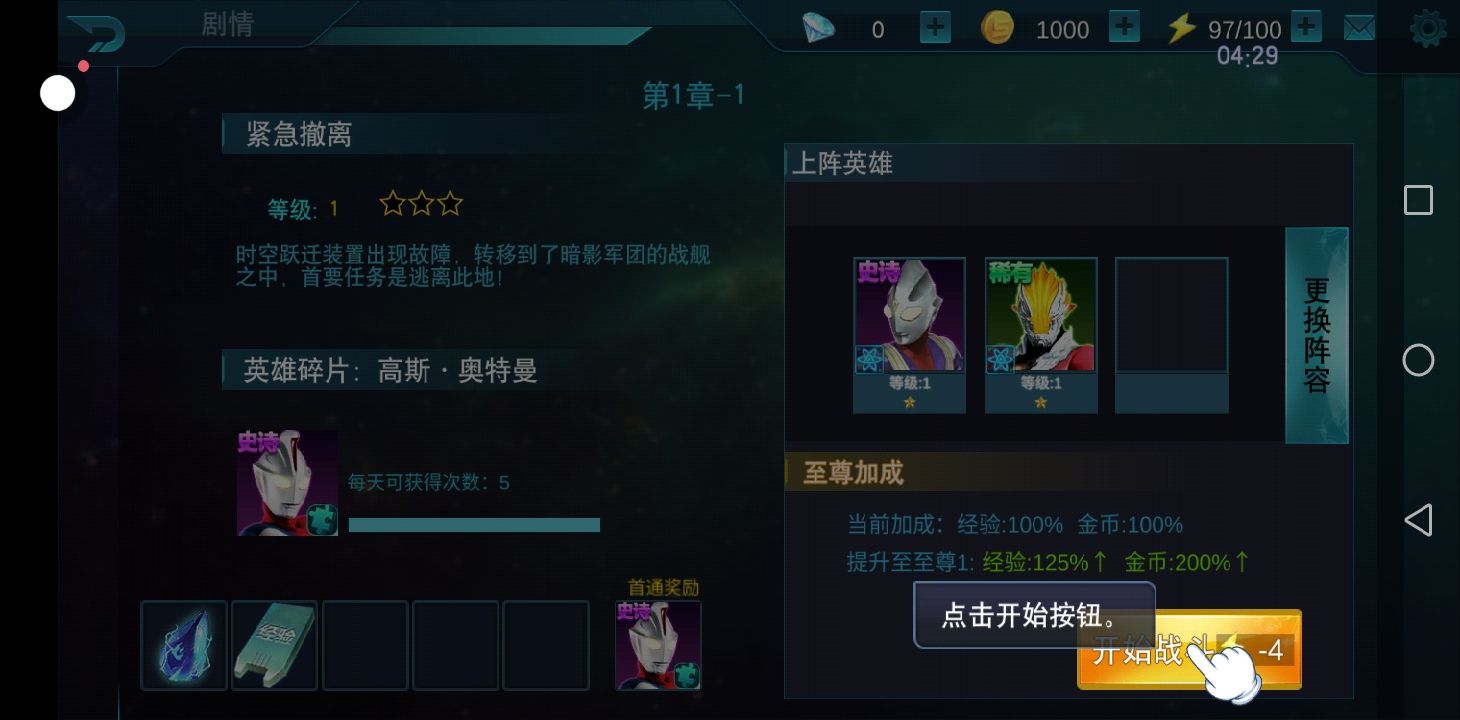Tap the daily fragment count progress bar
Screen dimensions: 1460x720
coord(474,525)
